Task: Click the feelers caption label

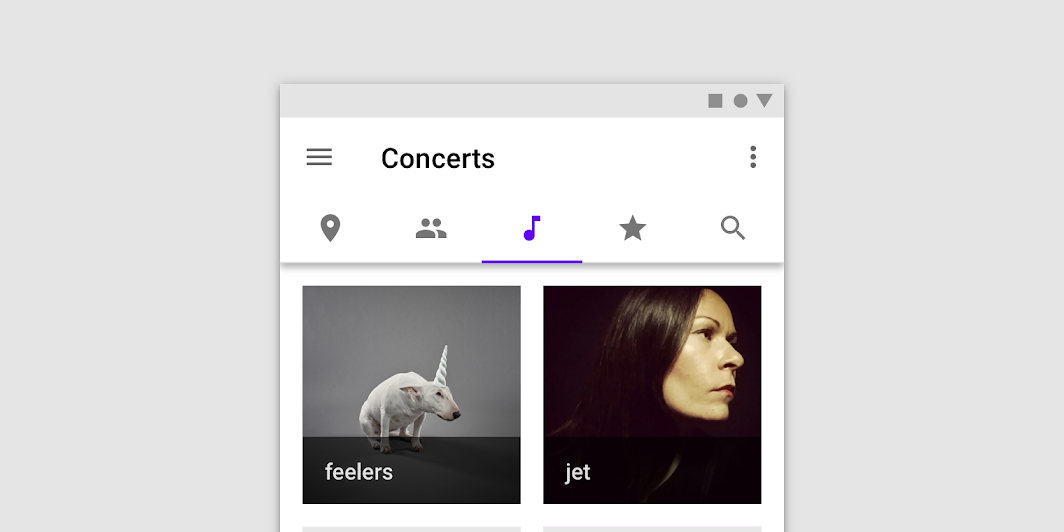Action: coord(359,472)
